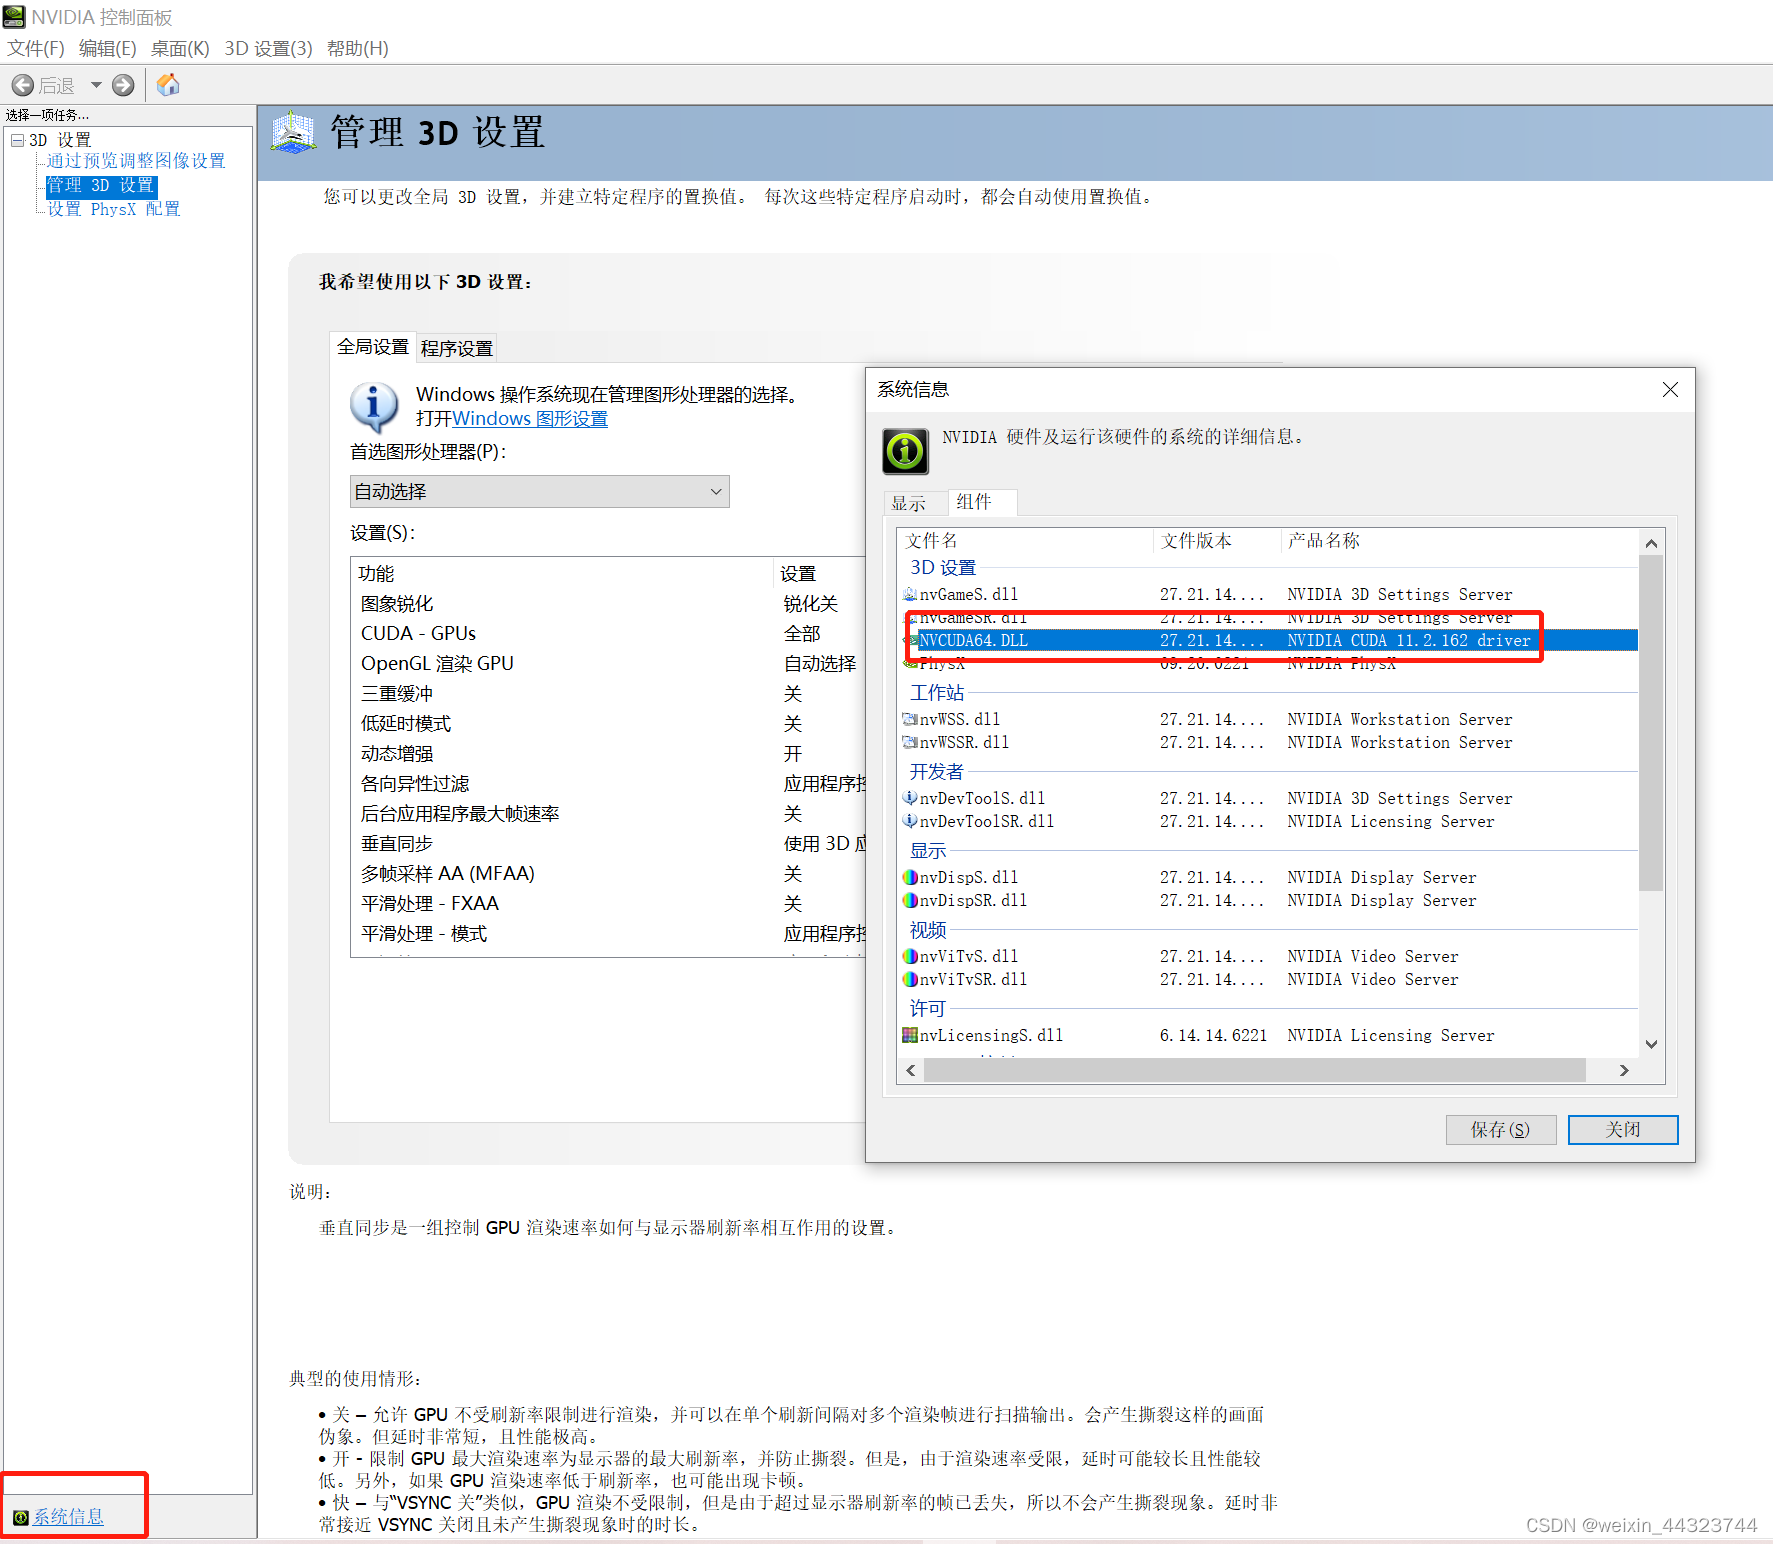Viewport: 1773px width, 1544px height.
Task: Click vertical scrollbar down arrow in component list
Action: 1651,1044
